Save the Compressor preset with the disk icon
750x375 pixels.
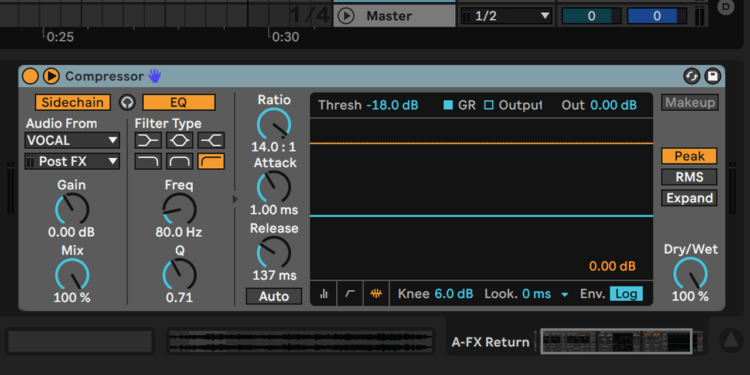[x=713, y=76]
